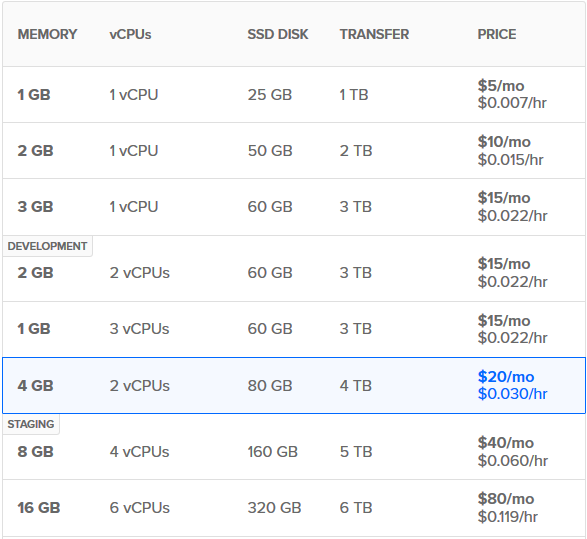Screen dimensions: 587x539
Task: Pick the 2 GB 2 vCPUs plan
Action: click(x=294, y=269)
